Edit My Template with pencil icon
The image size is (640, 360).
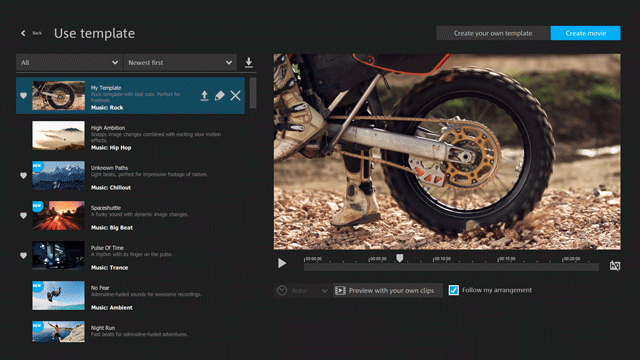click(x=220, y=96)
